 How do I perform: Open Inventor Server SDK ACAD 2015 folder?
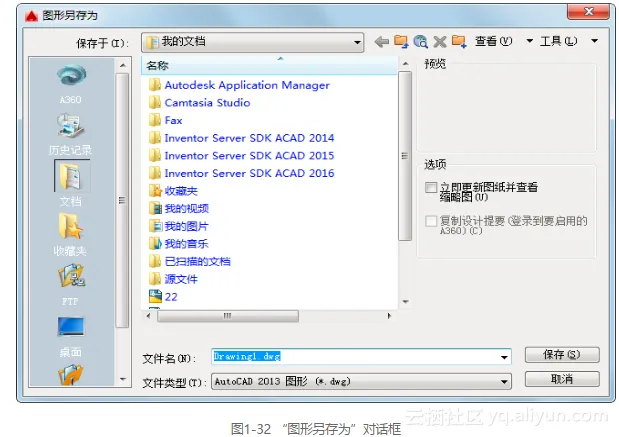click(x=242, y=156)
